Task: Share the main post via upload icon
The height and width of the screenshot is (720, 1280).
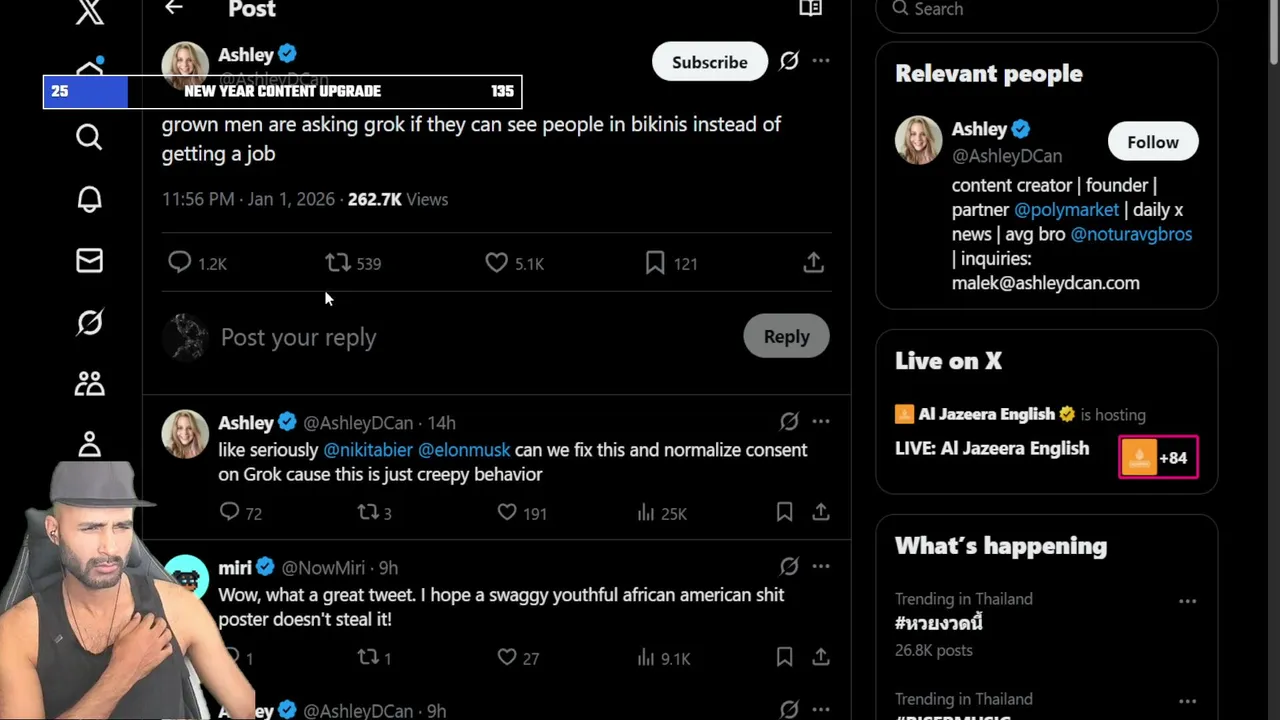Action: click(813, 263)
